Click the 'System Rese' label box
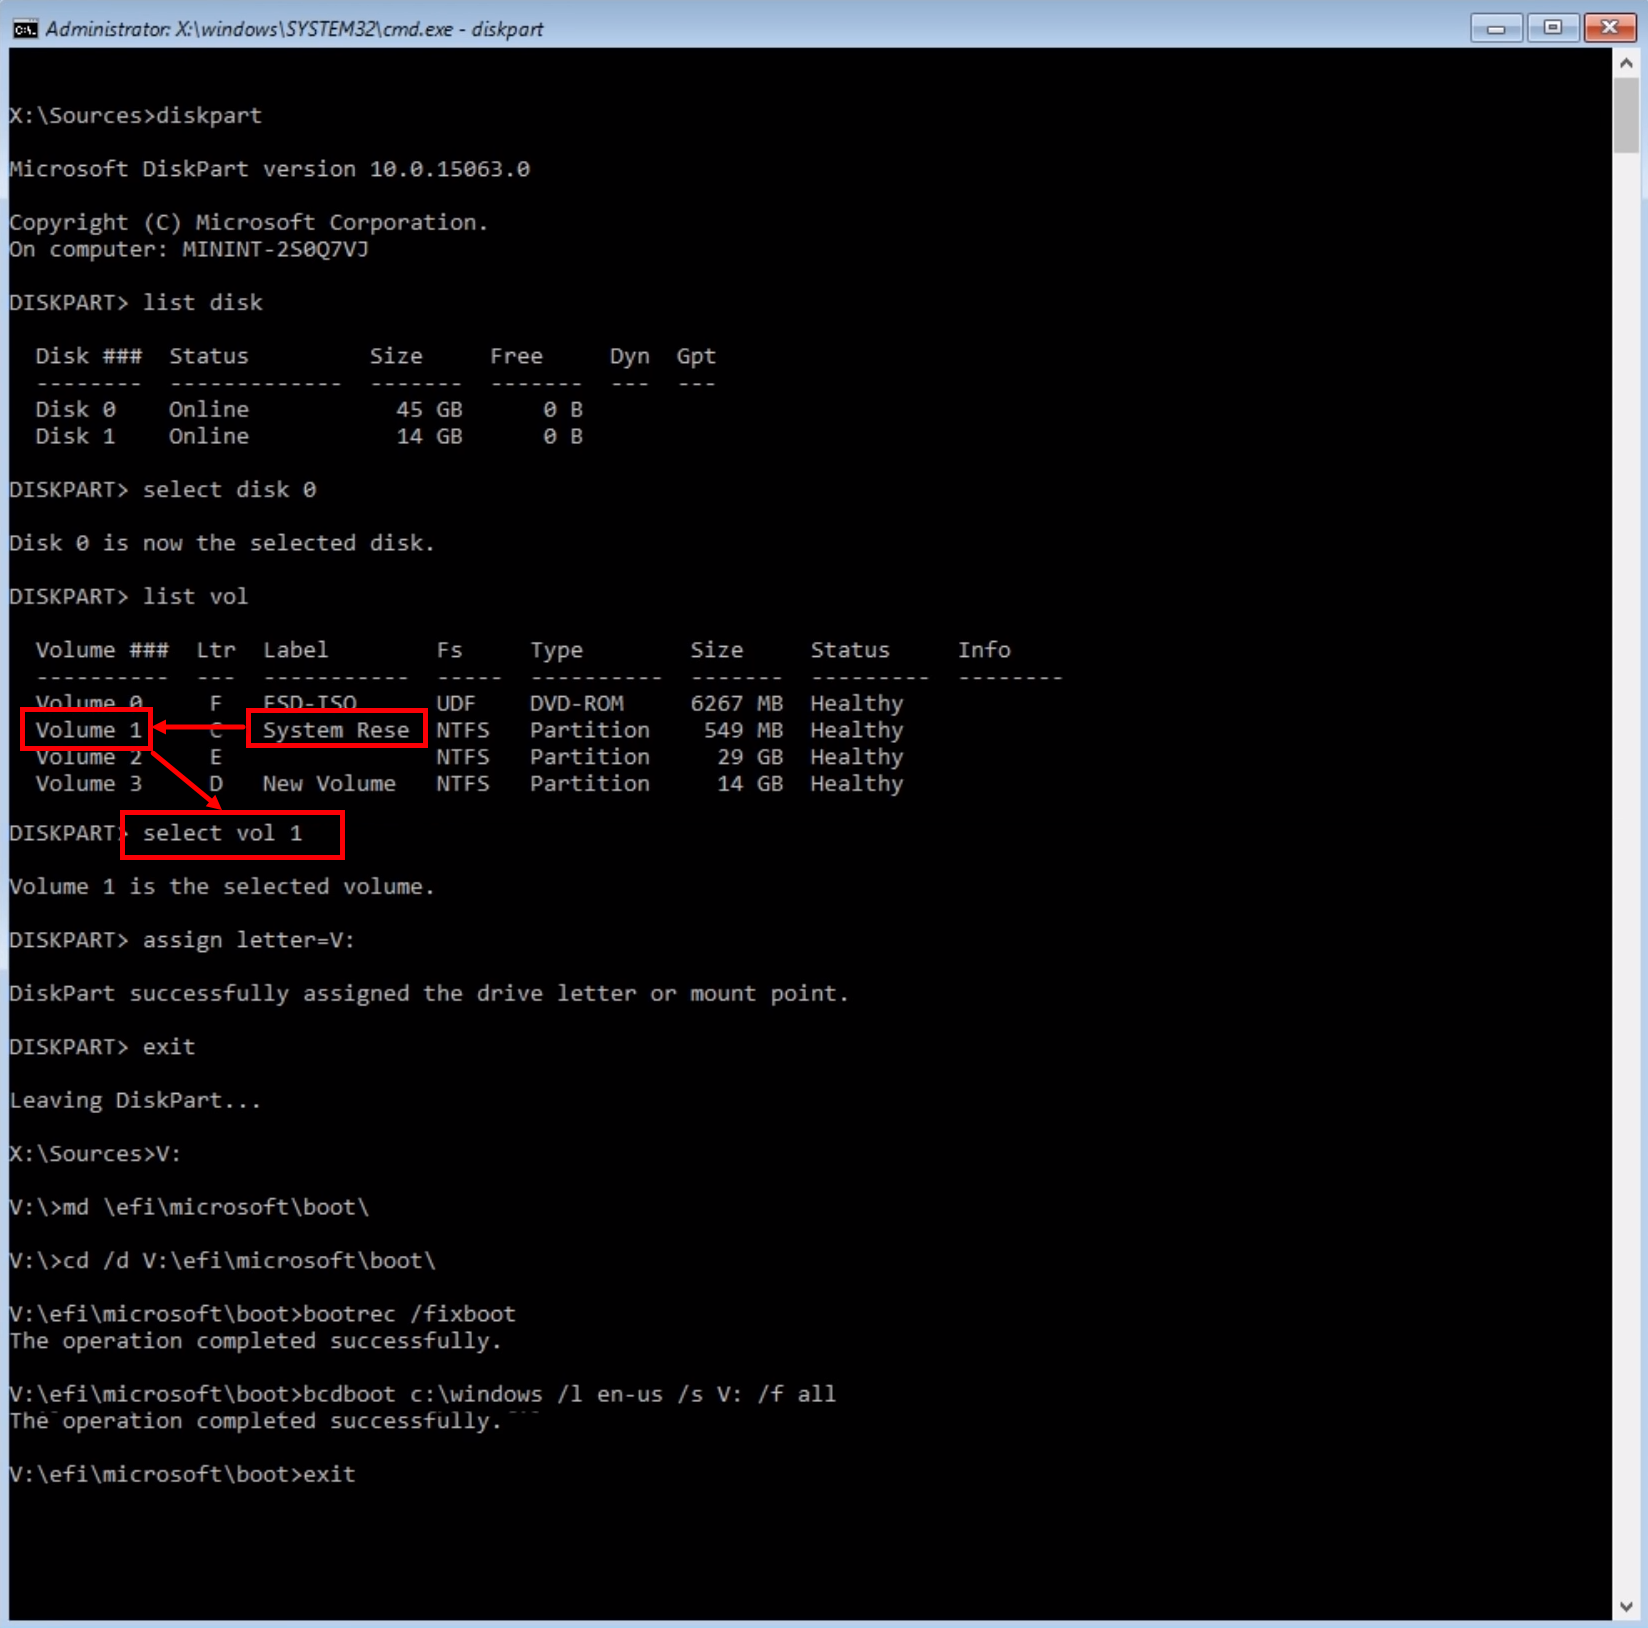 point(337,730)
